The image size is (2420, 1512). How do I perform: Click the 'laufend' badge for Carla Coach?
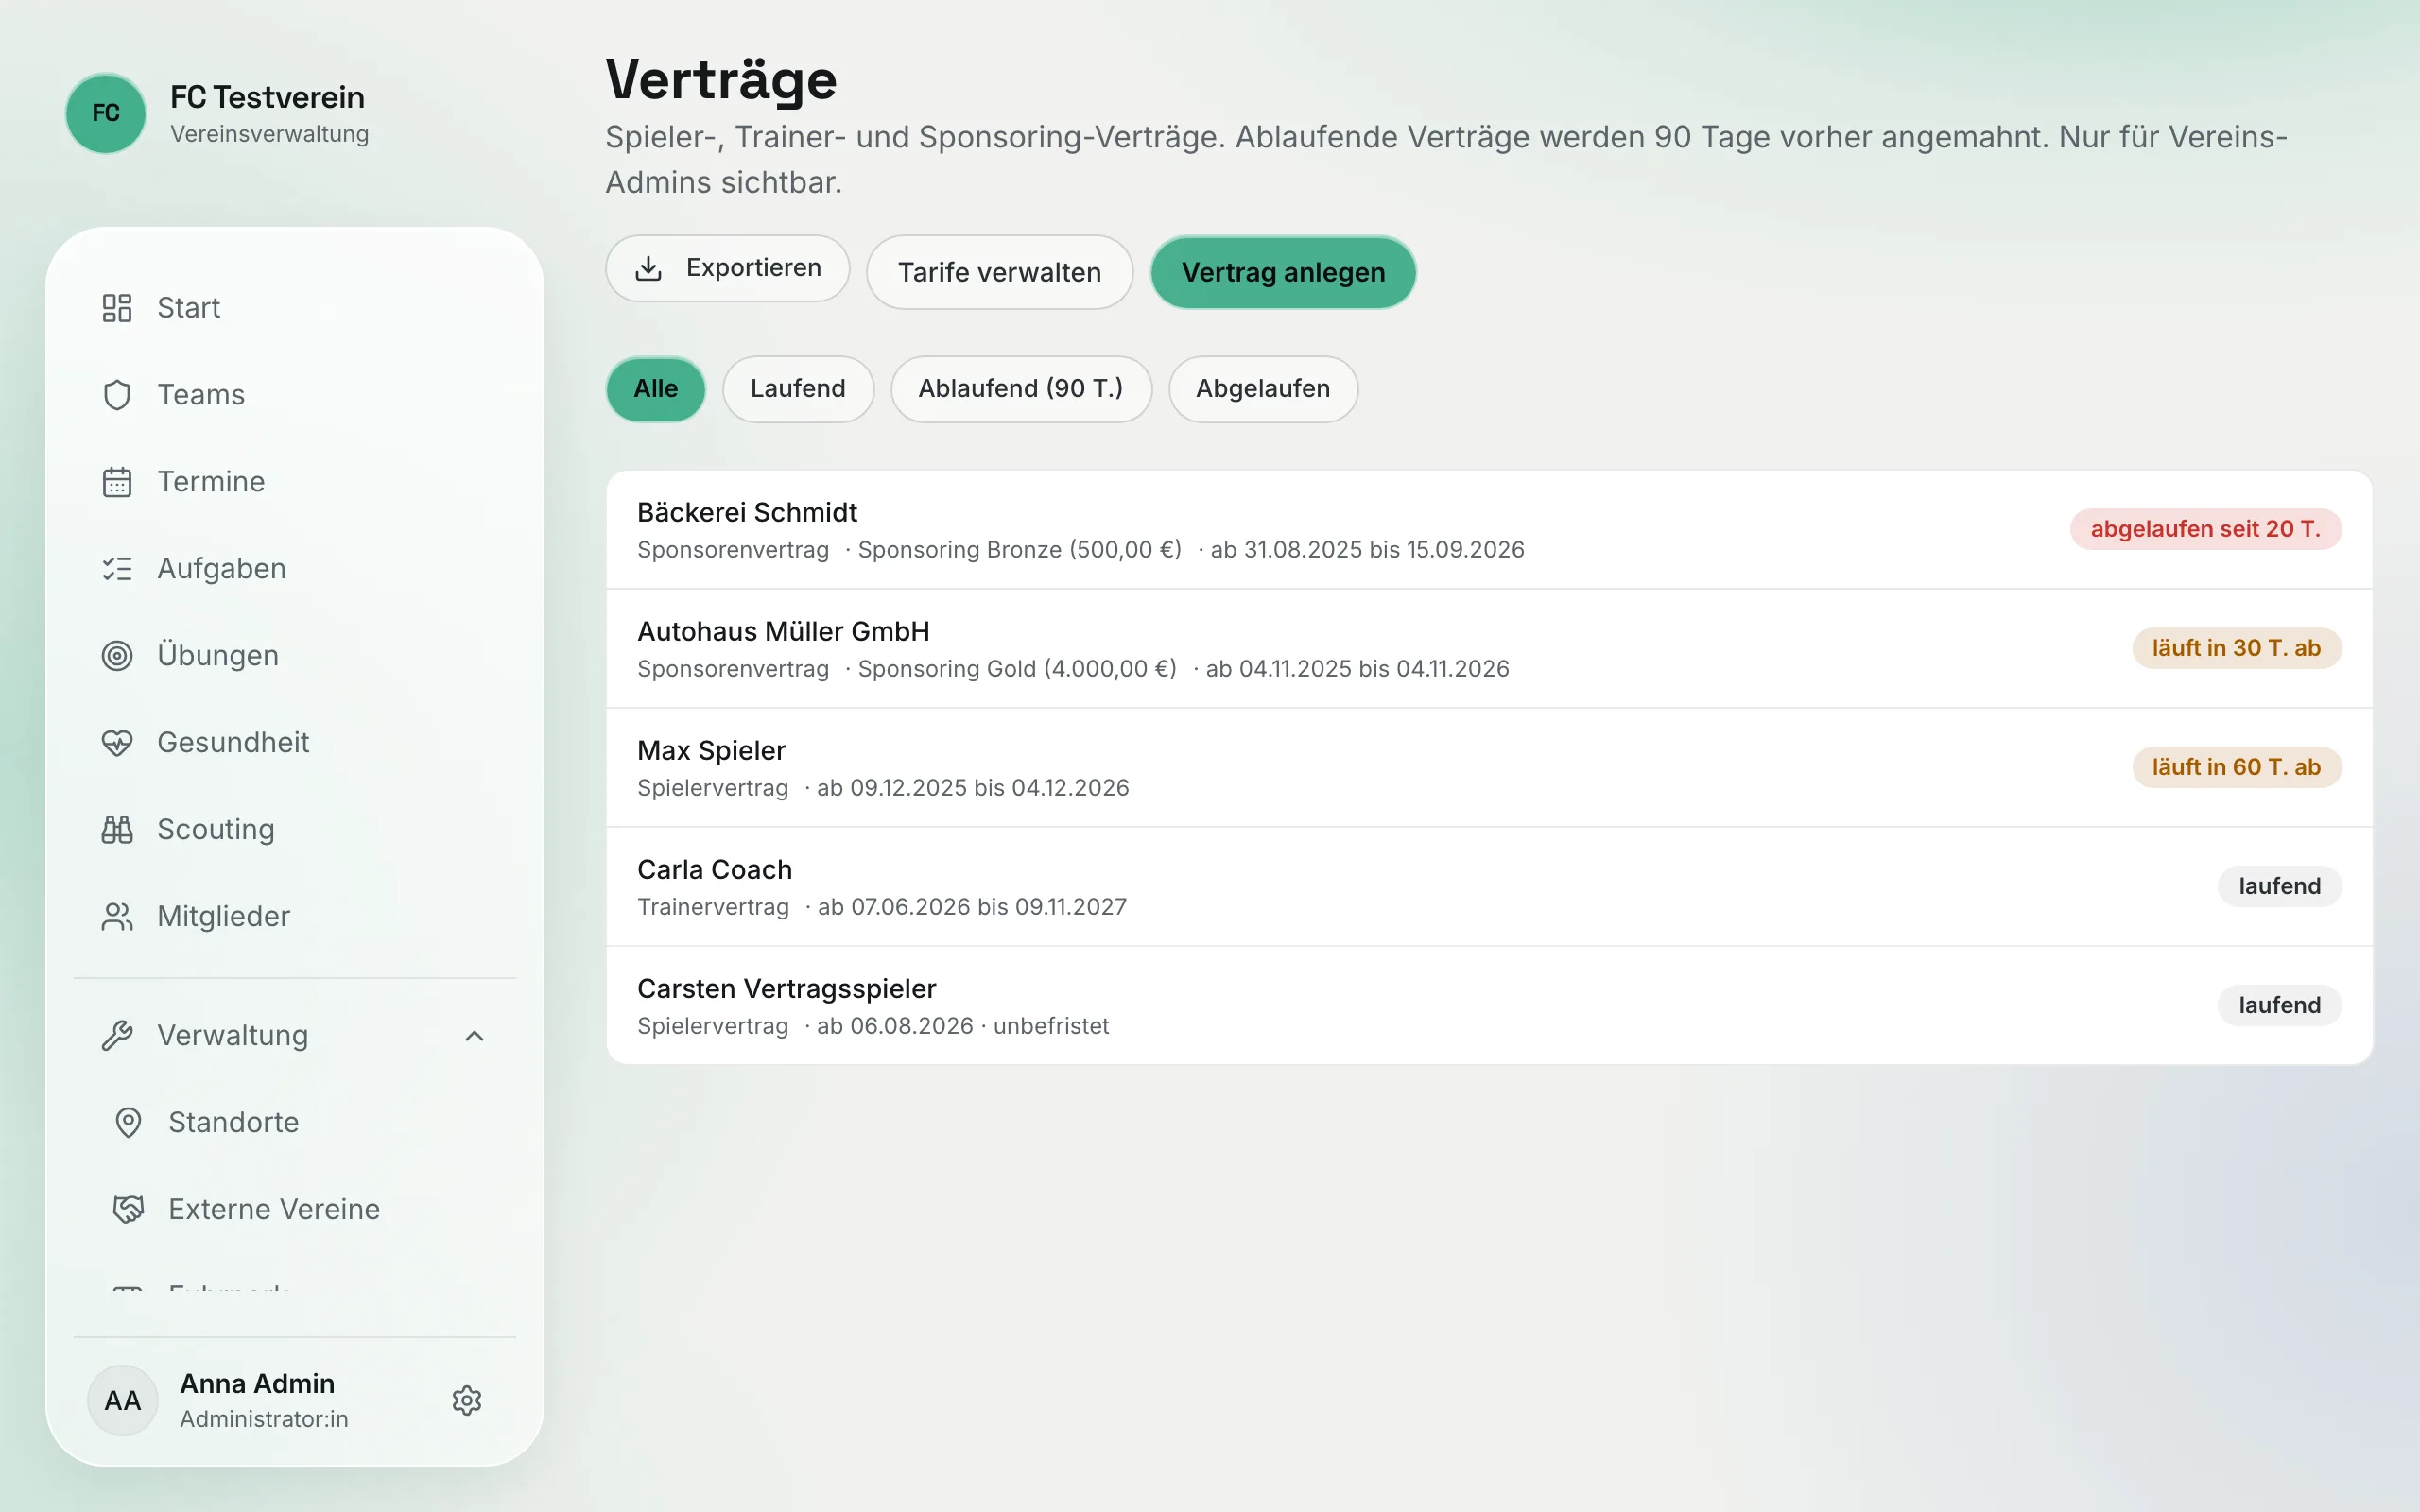(2279, 886)
